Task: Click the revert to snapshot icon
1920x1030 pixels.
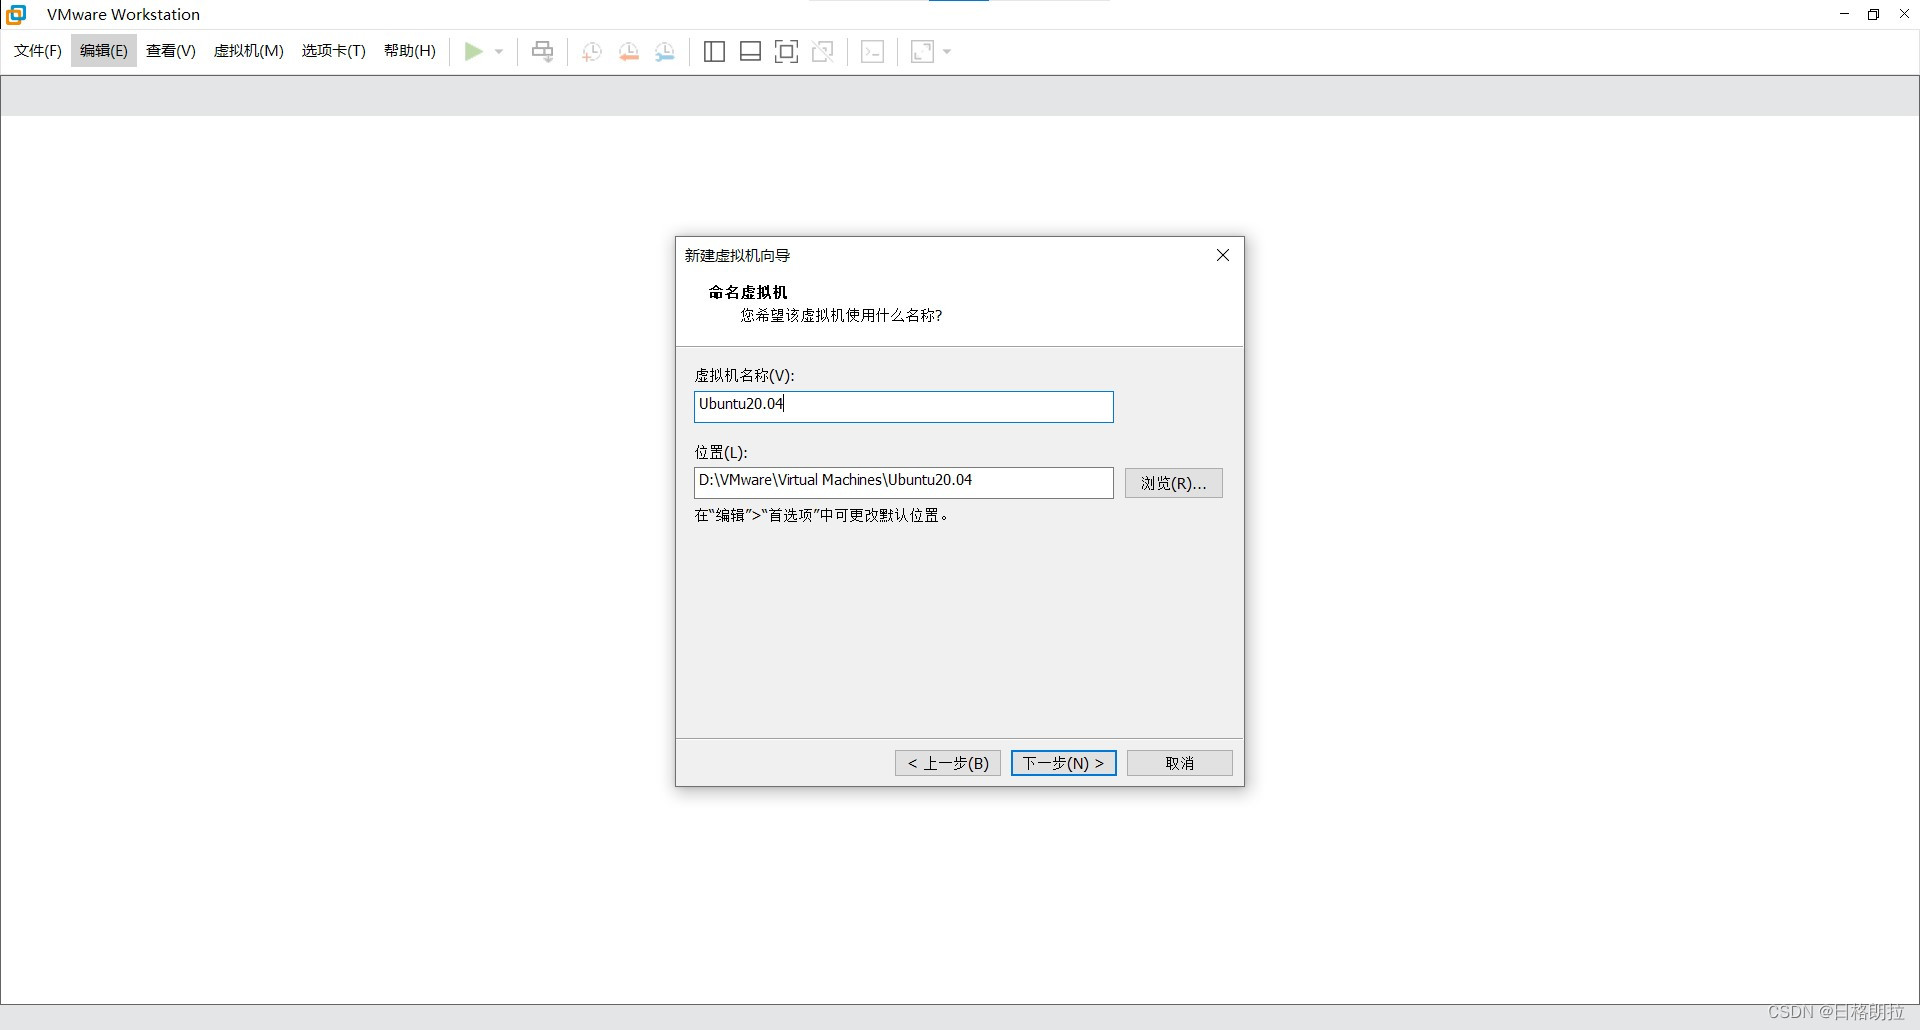Action: [x=628, y=51]
